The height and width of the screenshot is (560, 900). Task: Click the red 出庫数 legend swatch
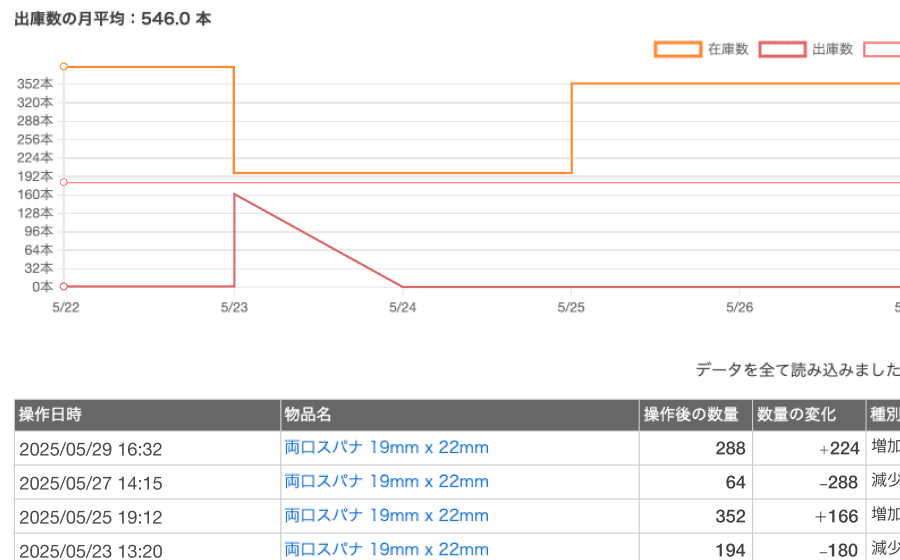pyautogui.click(x=783, y=50)
